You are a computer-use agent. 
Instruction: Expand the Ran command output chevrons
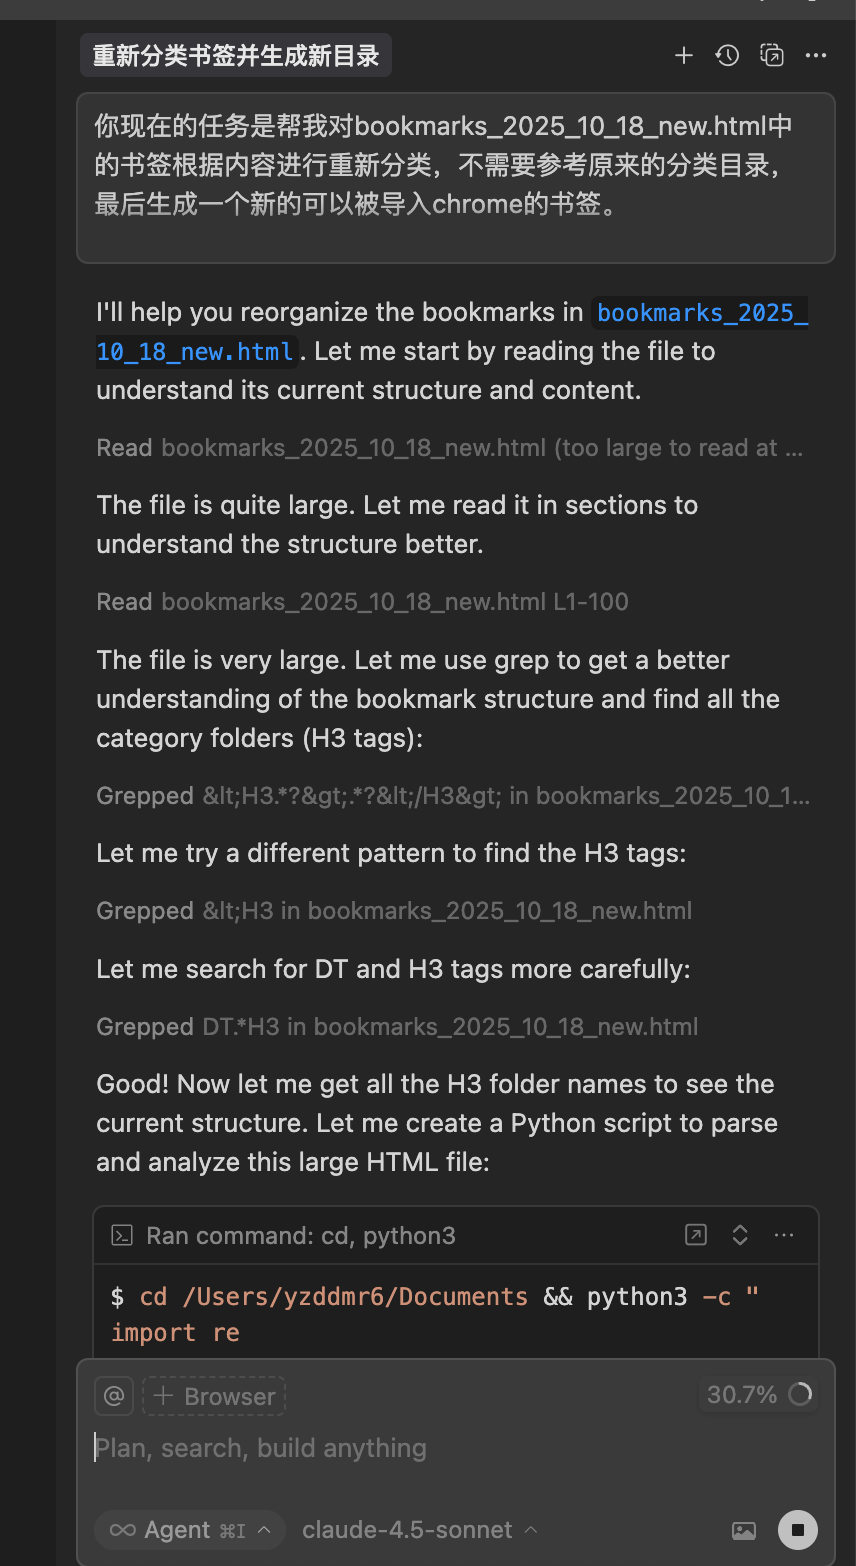[740, 1235]
